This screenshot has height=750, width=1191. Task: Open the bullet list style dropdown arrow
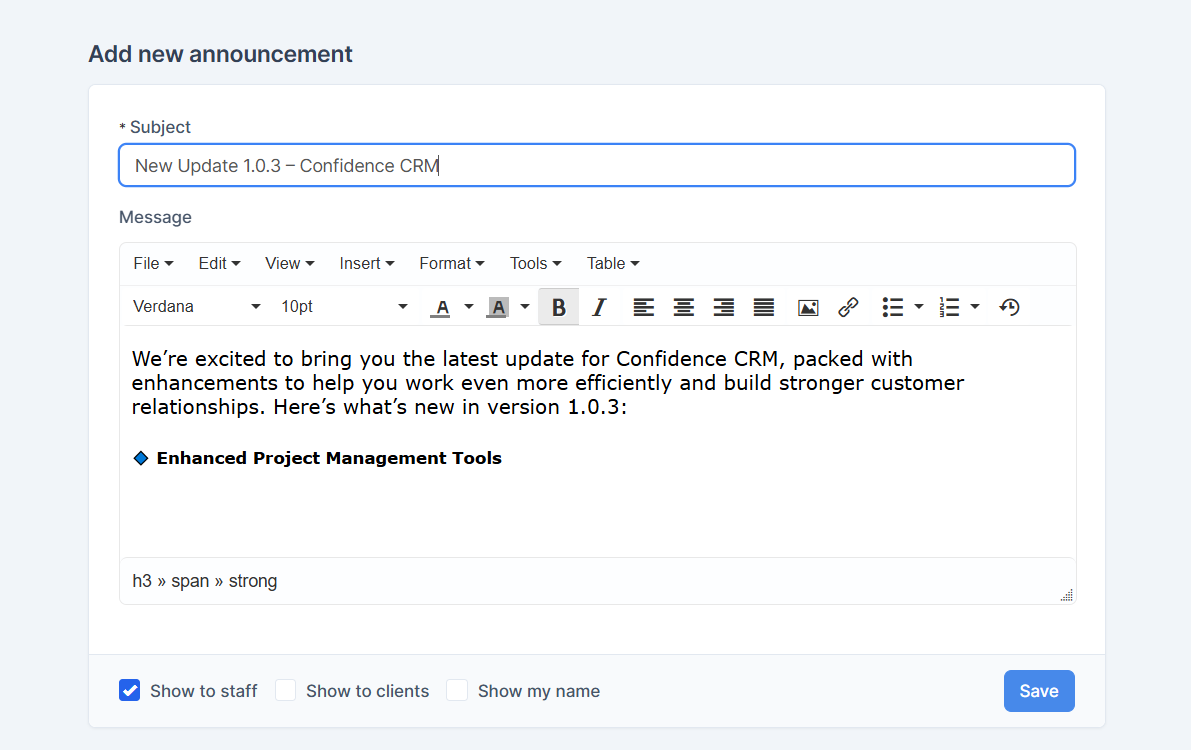(919, 307)
